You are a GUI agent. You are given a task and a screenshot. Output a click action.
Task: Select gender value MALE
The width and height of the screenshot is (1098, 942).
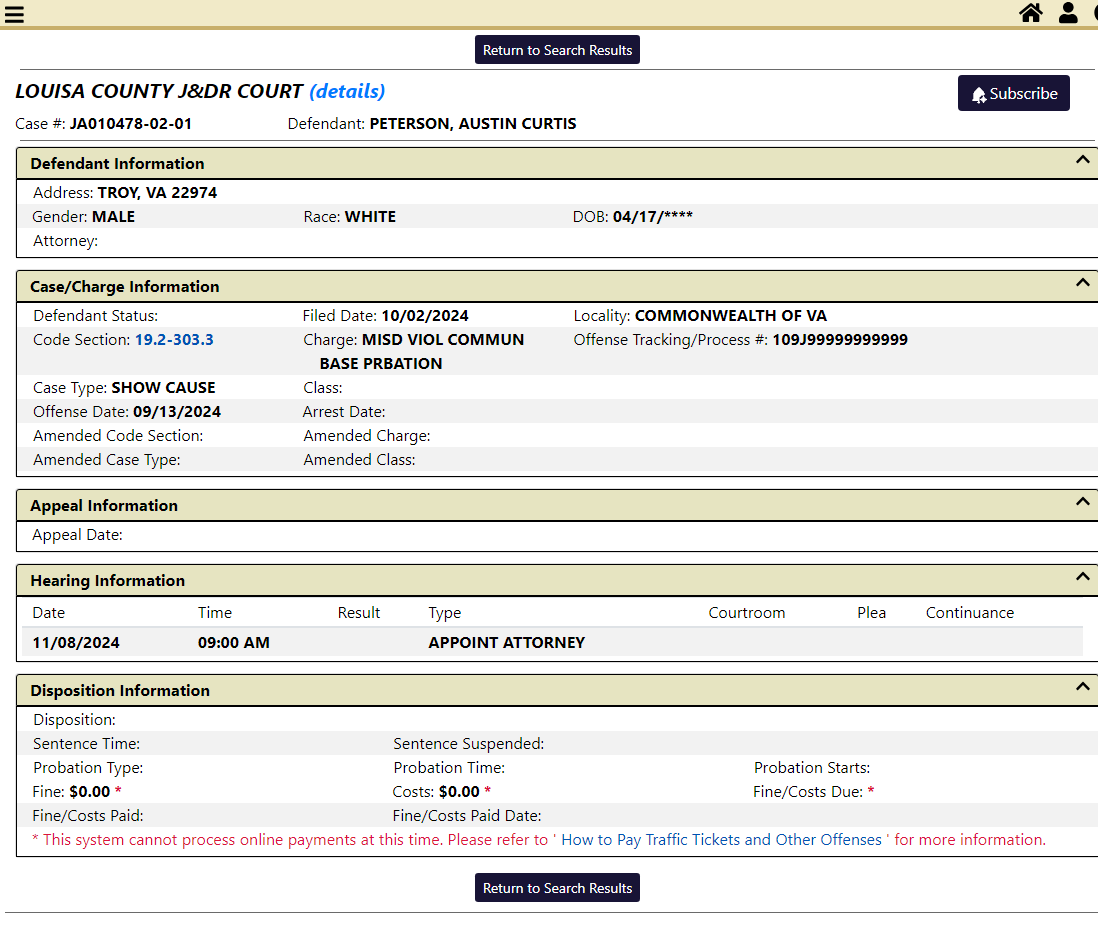(x=113, y=217)
